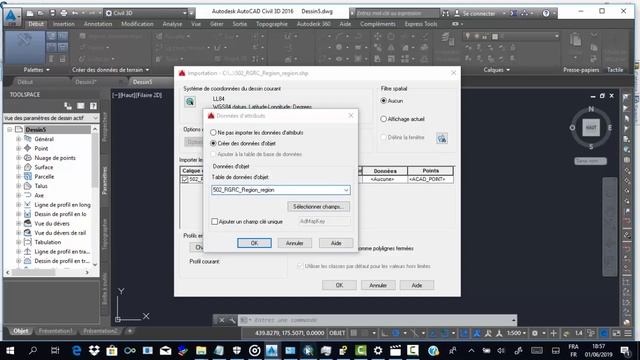640x360 pixels.
Task: Collapse the Dessin5 root node
Action: [x=10, y=130]
